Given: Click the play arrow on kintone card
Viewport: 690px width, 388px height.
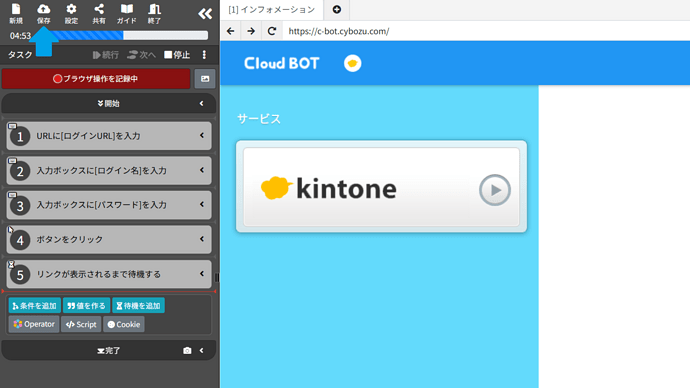Looking at the screenshot, I should click(x=495, y=190).
